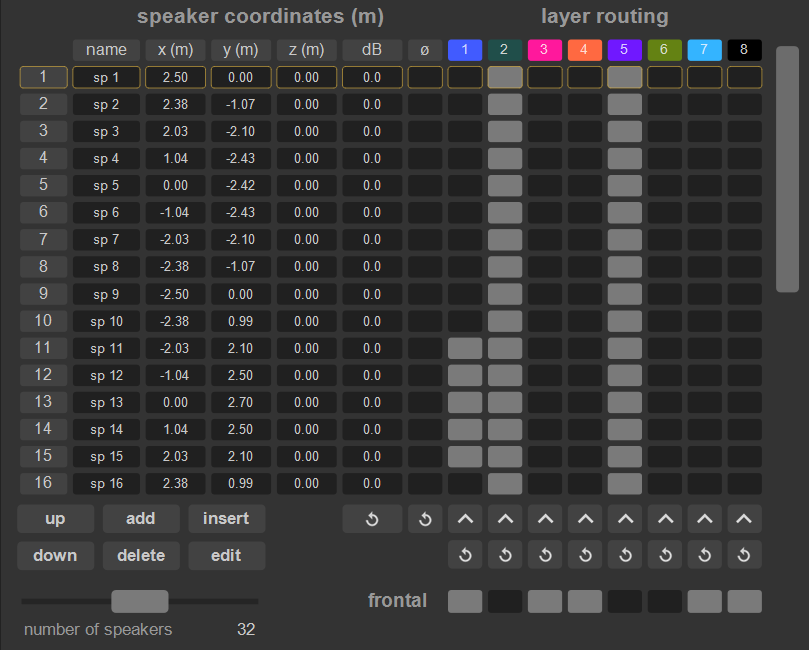Toggle layer 5 routing for sp 4
This screenshot has height=650, width=809.
[x=625, y=158]
